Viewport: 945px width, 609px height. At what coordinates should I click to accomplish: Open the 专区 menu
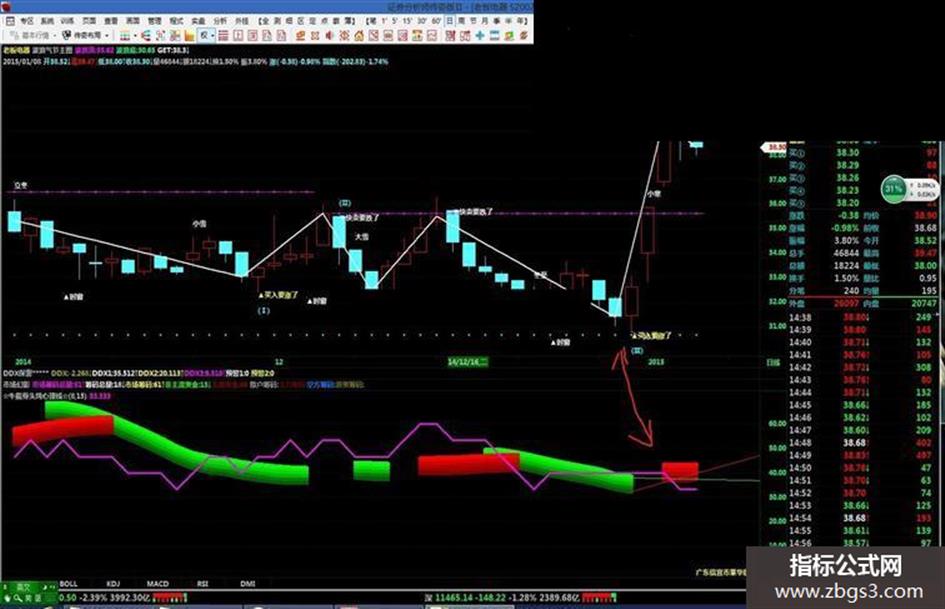point(27,21)
